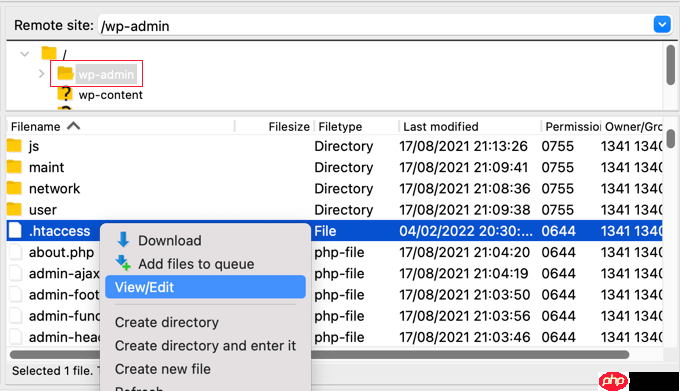Screen dimensions: 680x391
Task: Sort by Filetype column header
Action: (340, 127)
